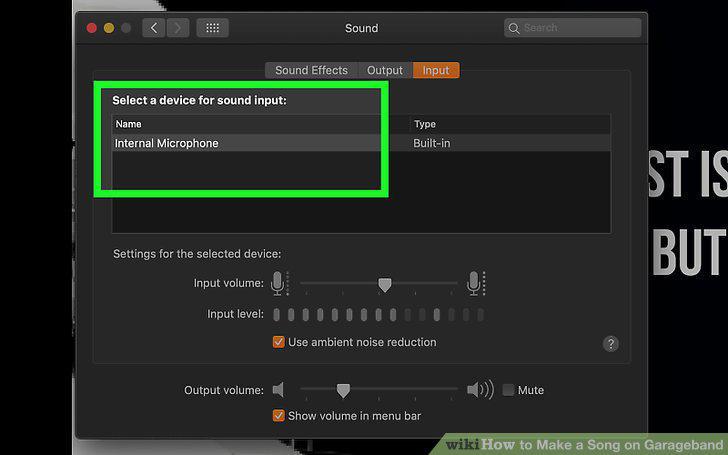Viewport: 728px width, 455px height.
Task: Uncheck Show volume in menu bar
Action: (279, 416)
